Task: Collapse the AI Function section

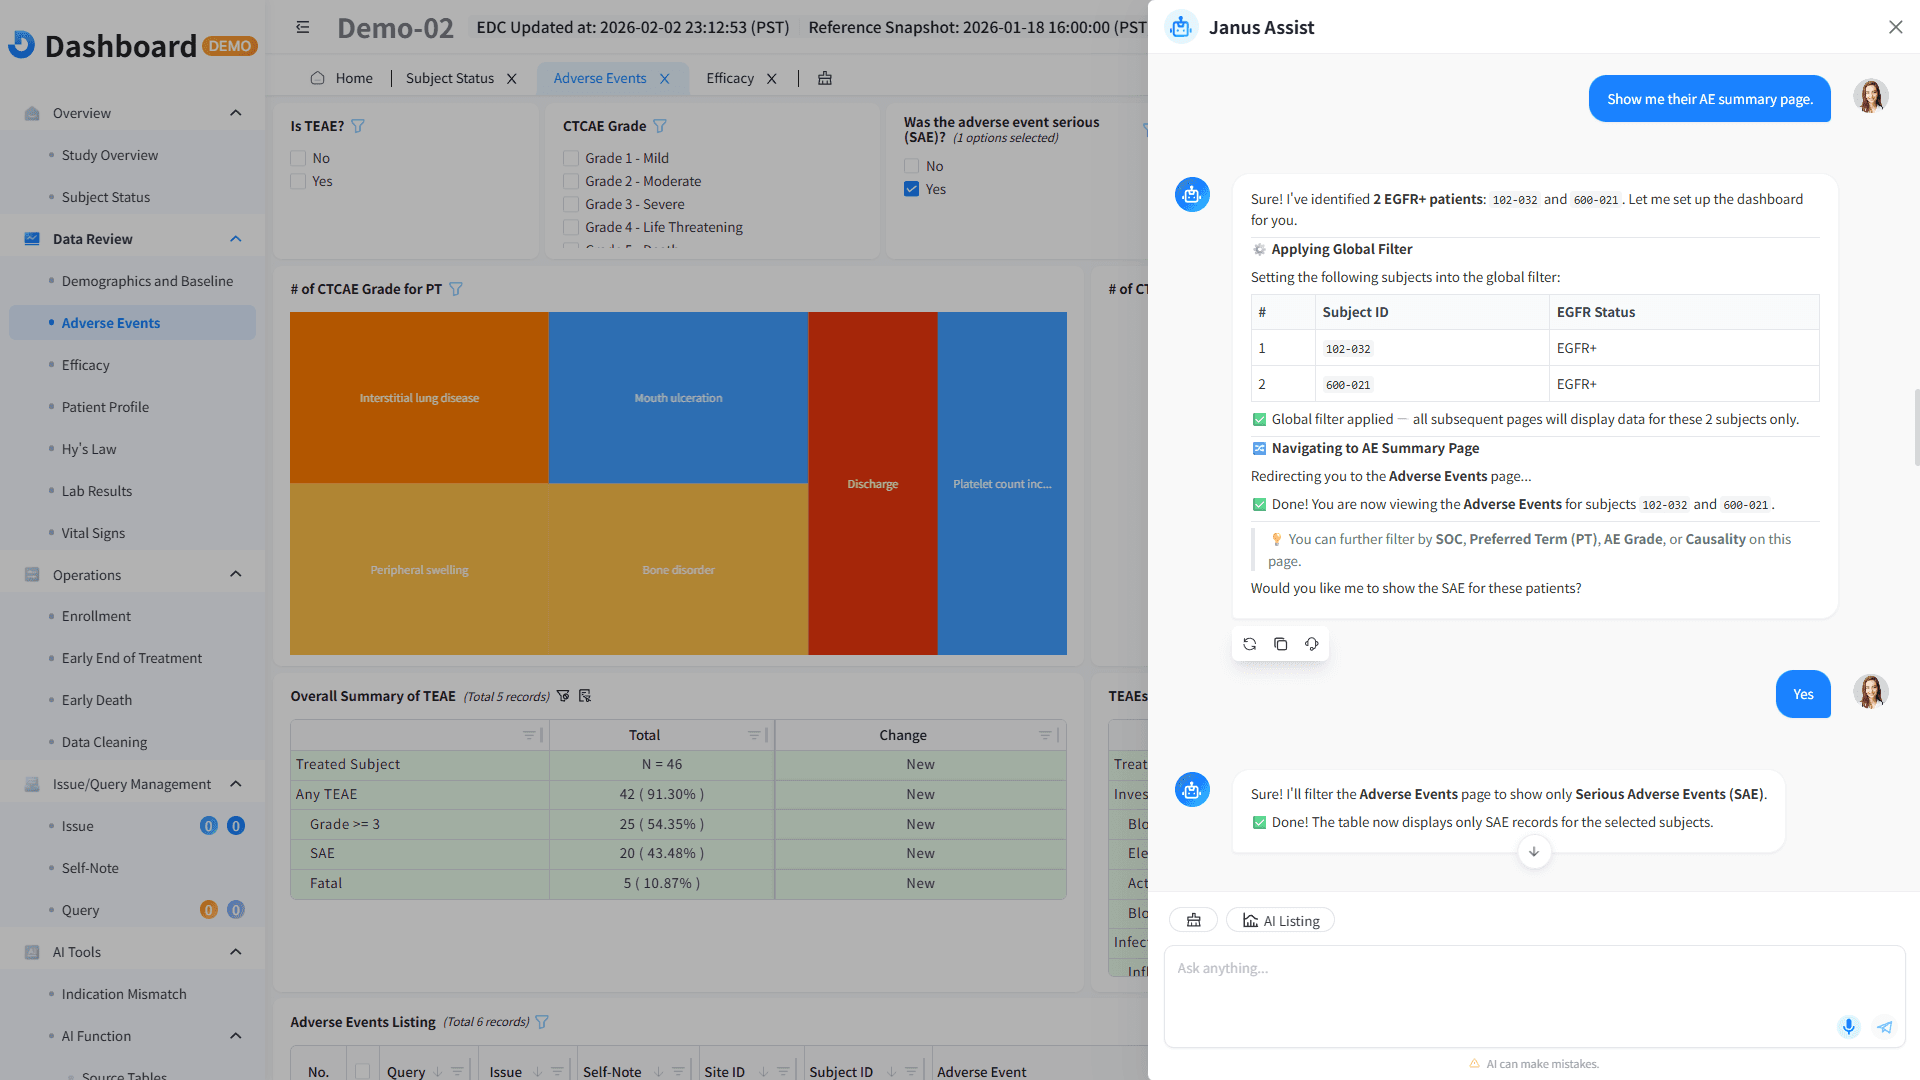Action: tap(236, 1036)
